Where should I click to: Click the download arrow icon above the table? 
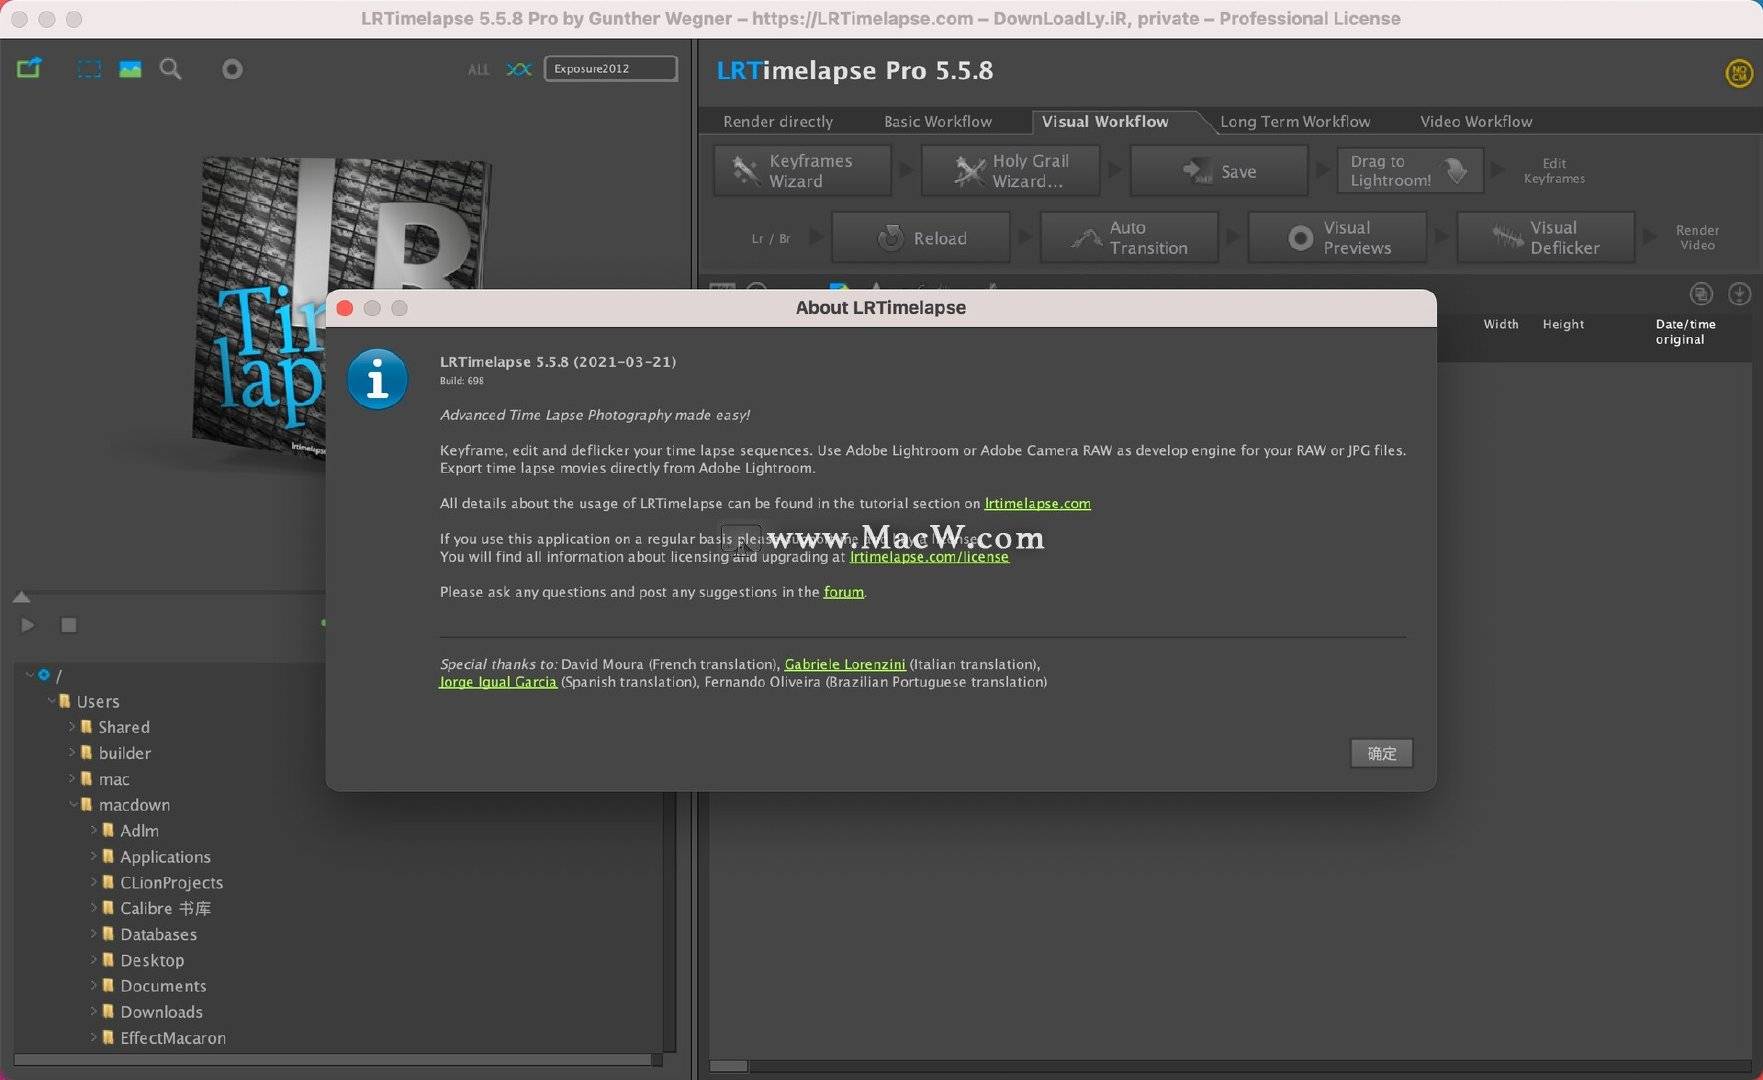click(1740, 294)
